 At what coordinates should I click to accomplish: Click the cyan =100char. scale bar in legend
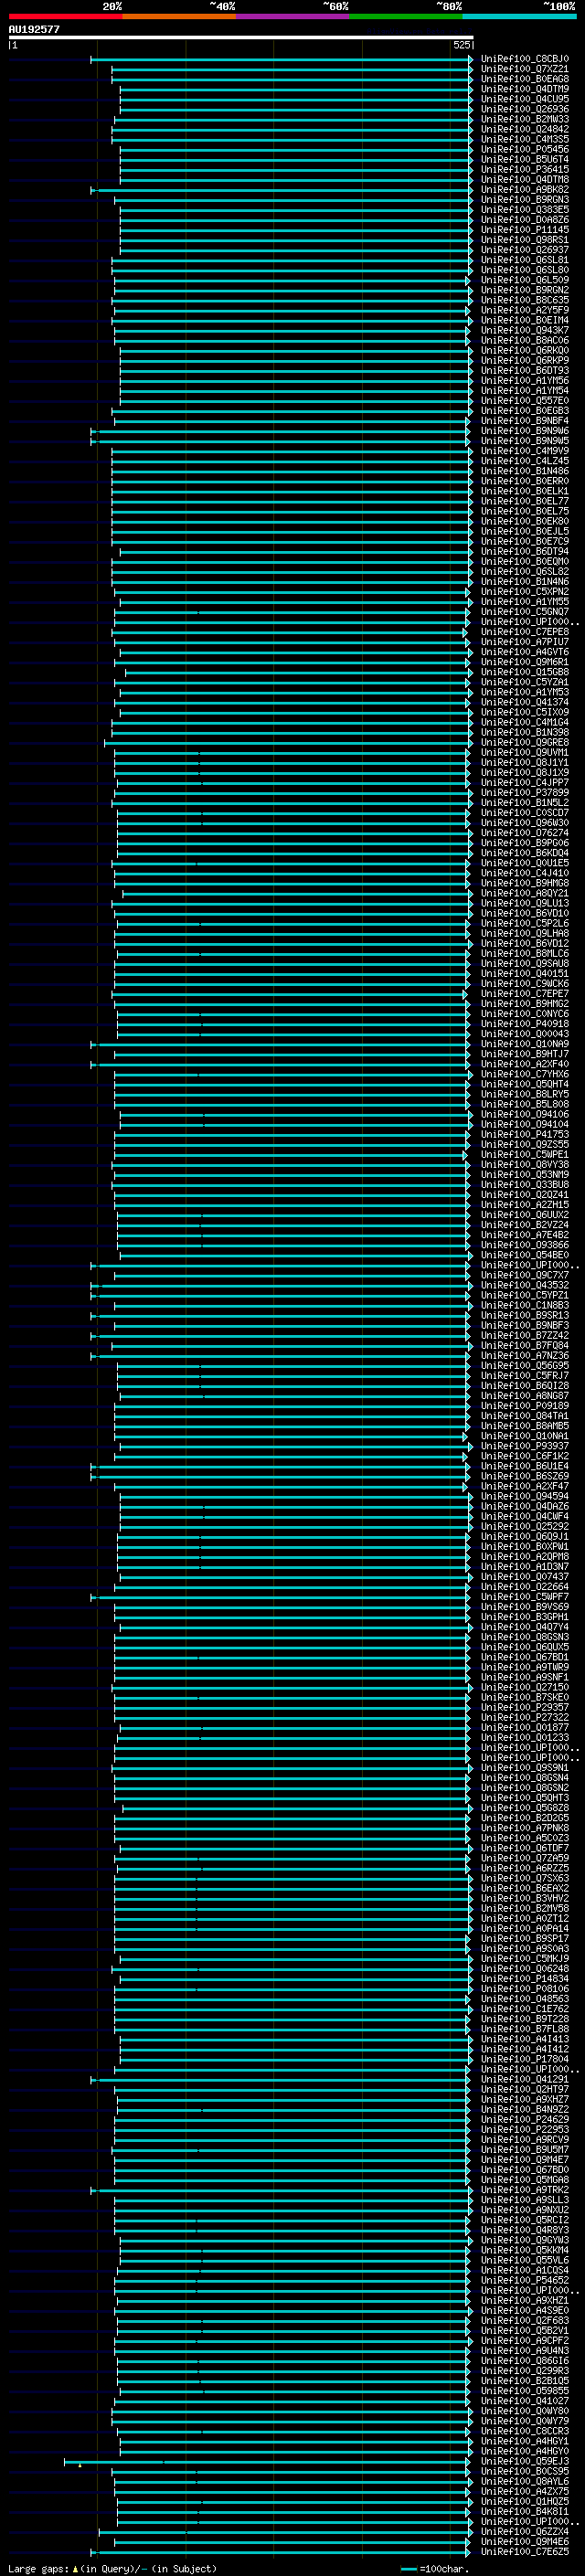point(409,2569)
